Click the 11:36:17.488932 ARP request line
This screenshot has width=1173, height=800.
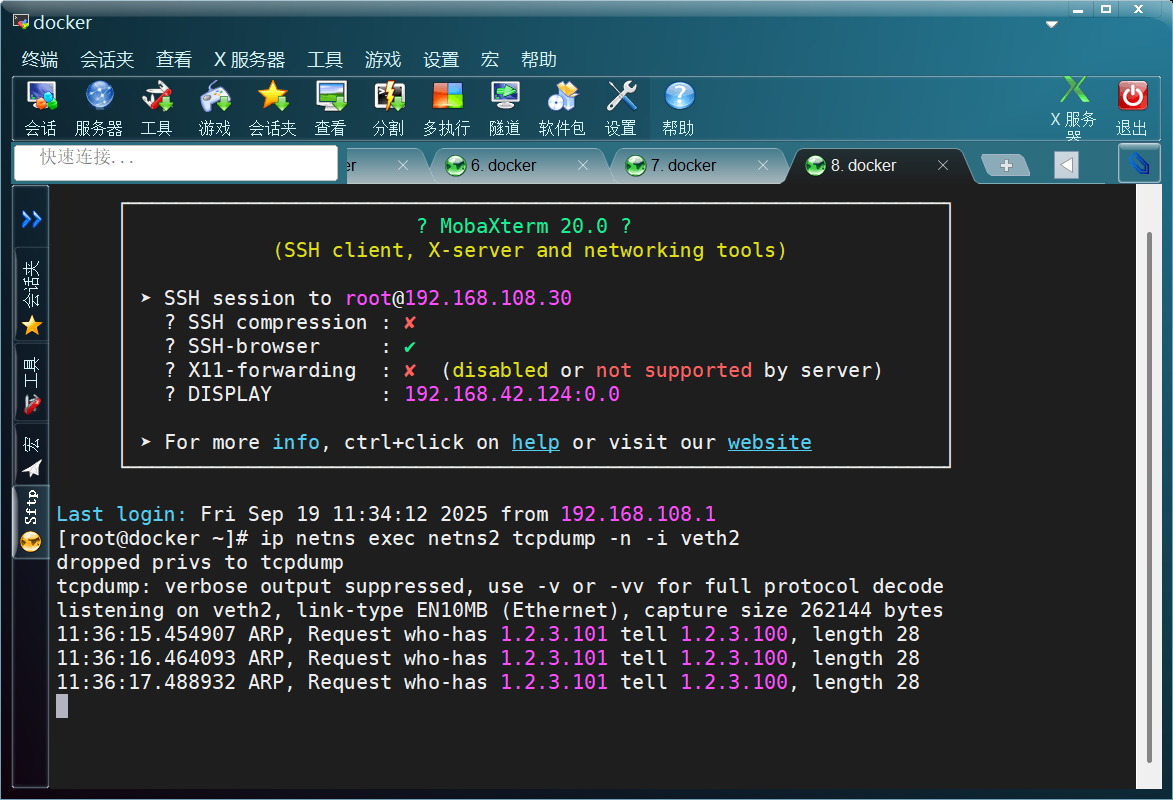[489, 682]
